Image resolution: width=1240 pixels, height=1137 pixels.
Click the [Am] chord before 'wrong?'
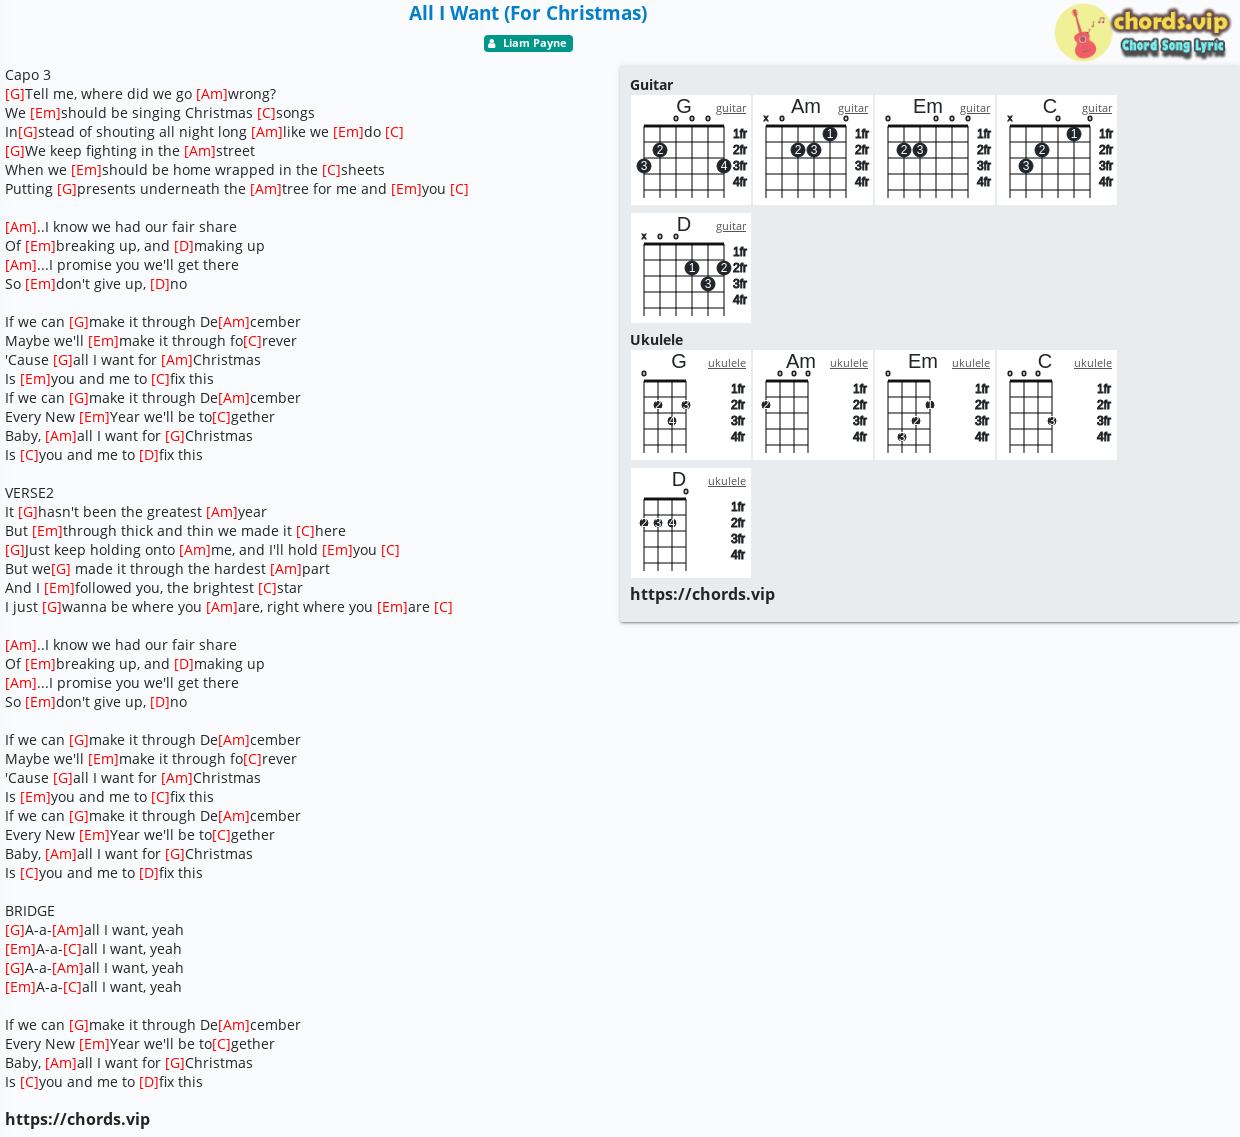point(211,94)
